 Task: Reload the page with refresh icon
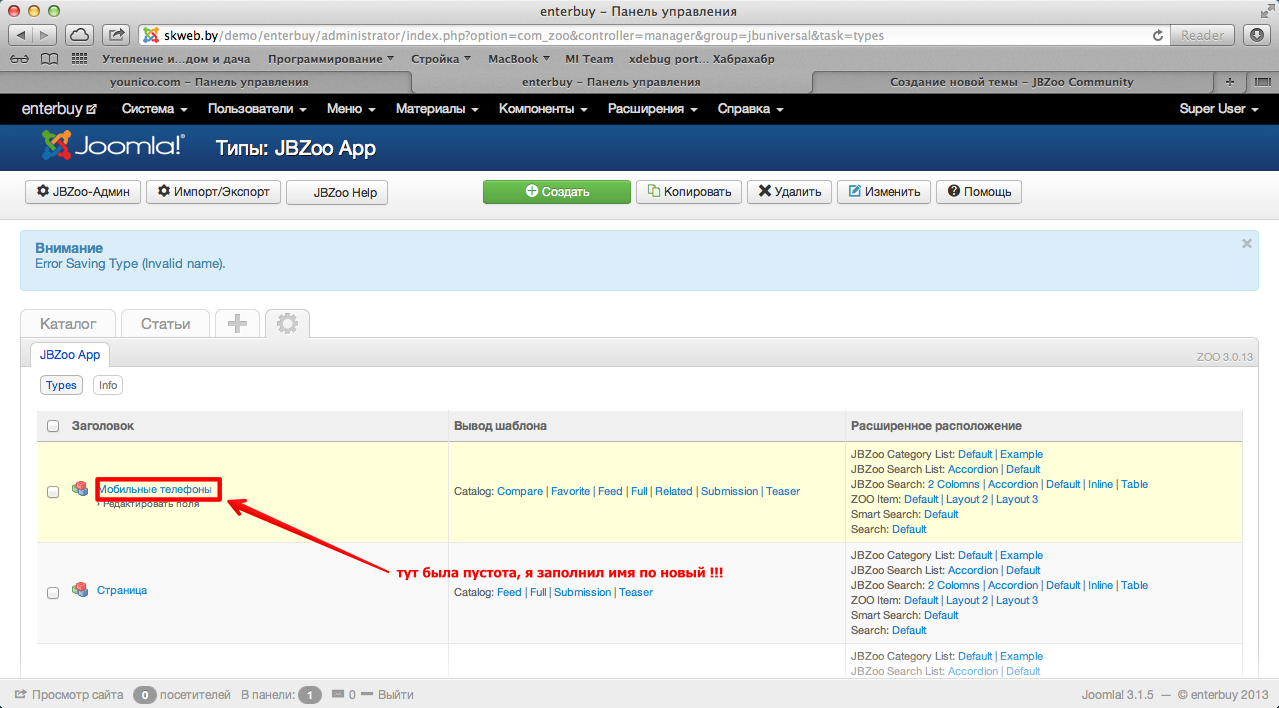[x=1158, y=35]
